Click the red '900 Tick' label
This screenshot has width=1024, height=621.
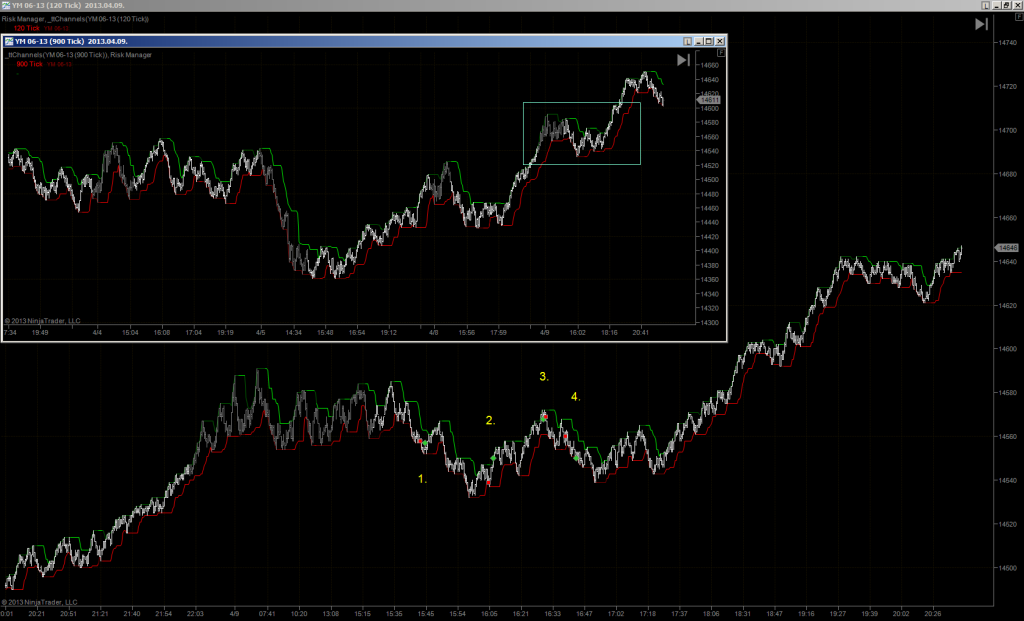(x=29, y=64)
